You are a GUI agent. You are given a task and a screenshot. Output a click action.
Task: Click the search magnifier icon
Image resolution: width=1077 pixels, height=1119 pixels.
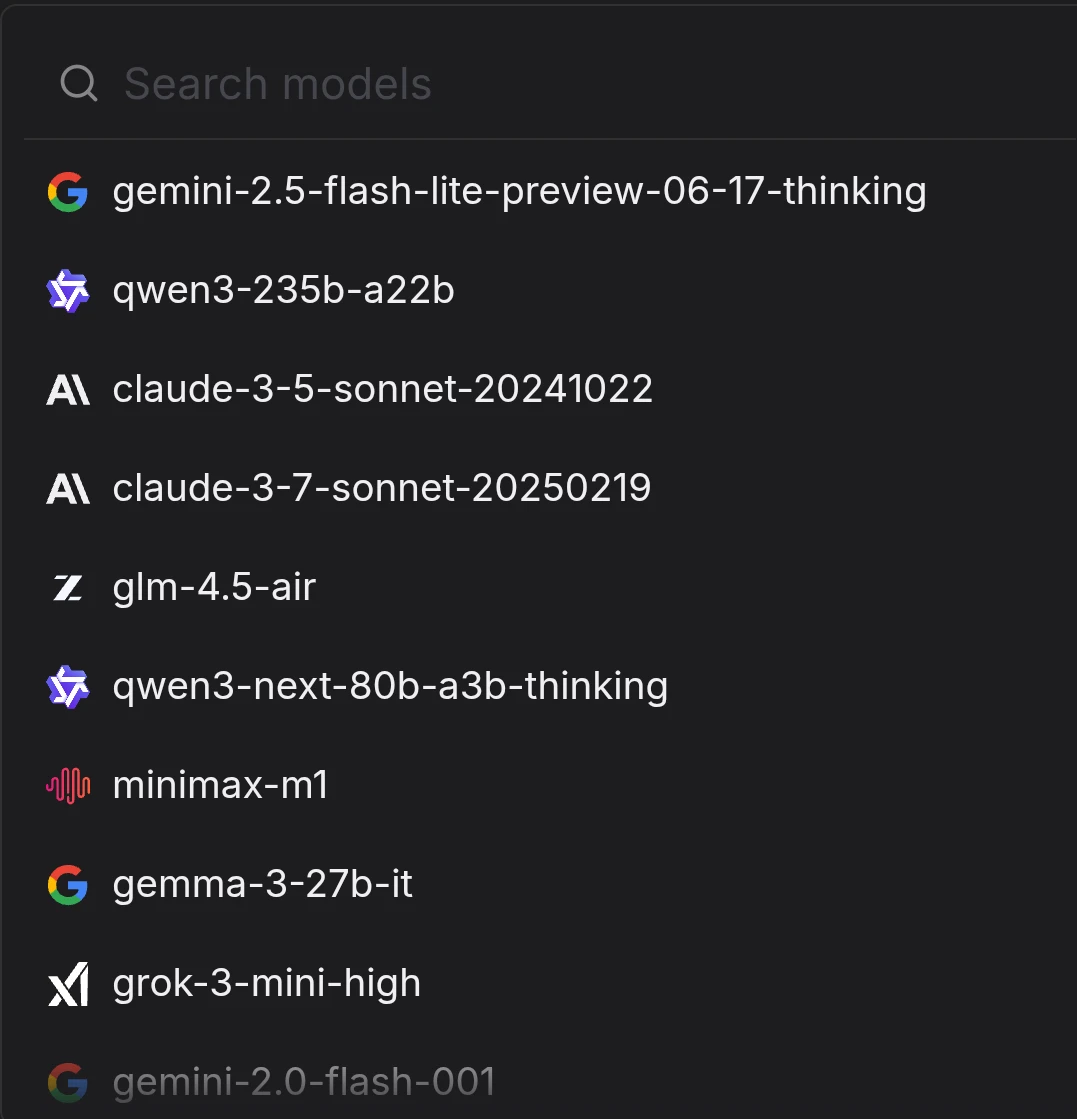tap(78, 84)
